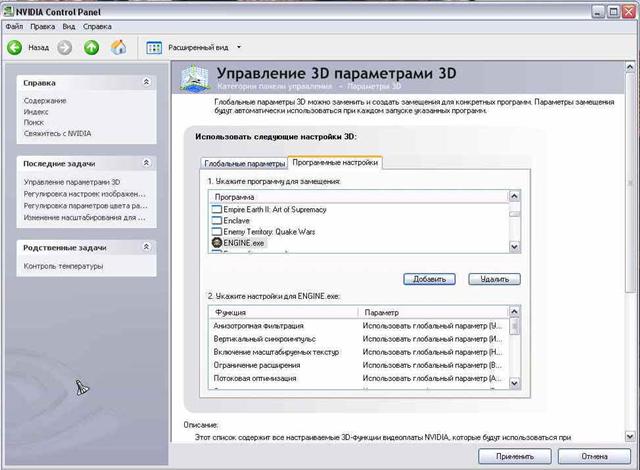Viewport: 640px width, 470px height.
Task: Click settings list scroll down arrow
Action: (515, 383)
